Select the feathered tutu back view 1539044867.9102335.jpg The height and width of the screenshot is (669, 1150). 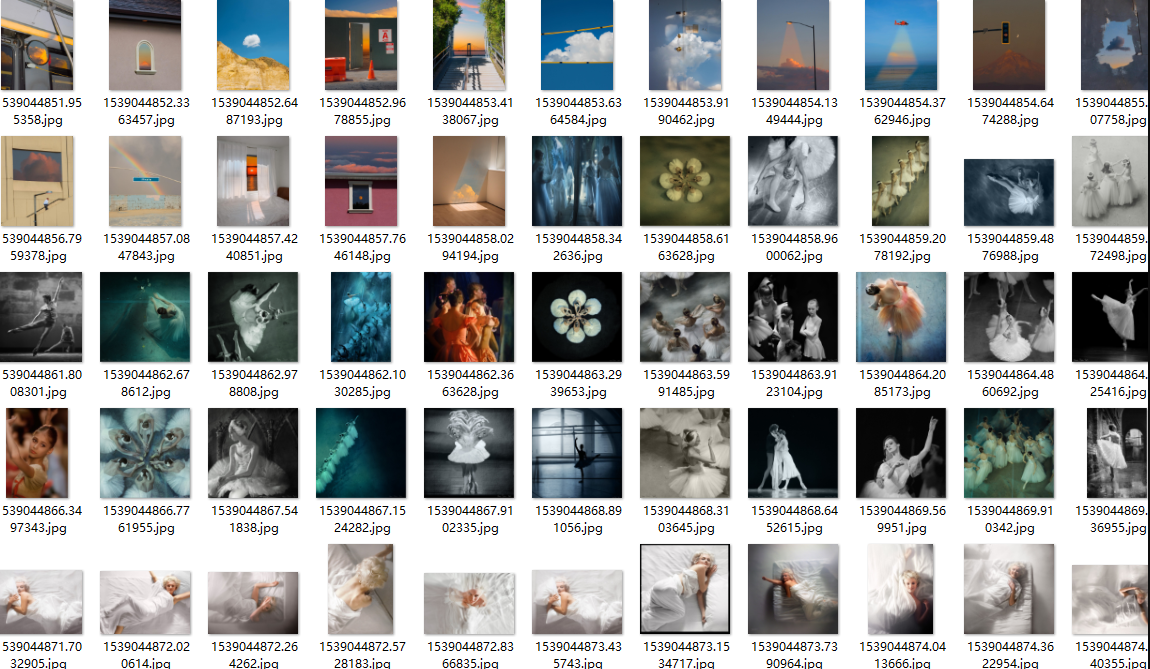(469, 453)
